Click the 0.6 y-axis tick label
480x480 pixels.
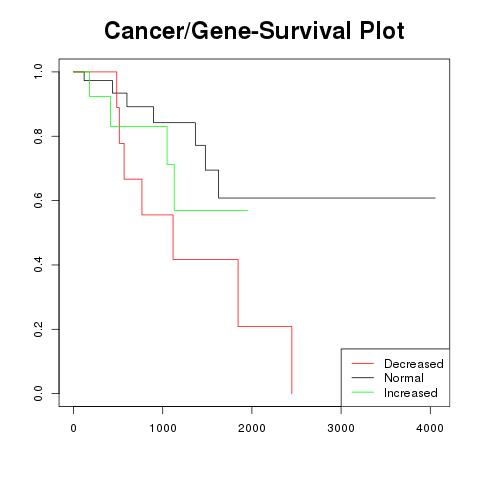click(38, 200)
